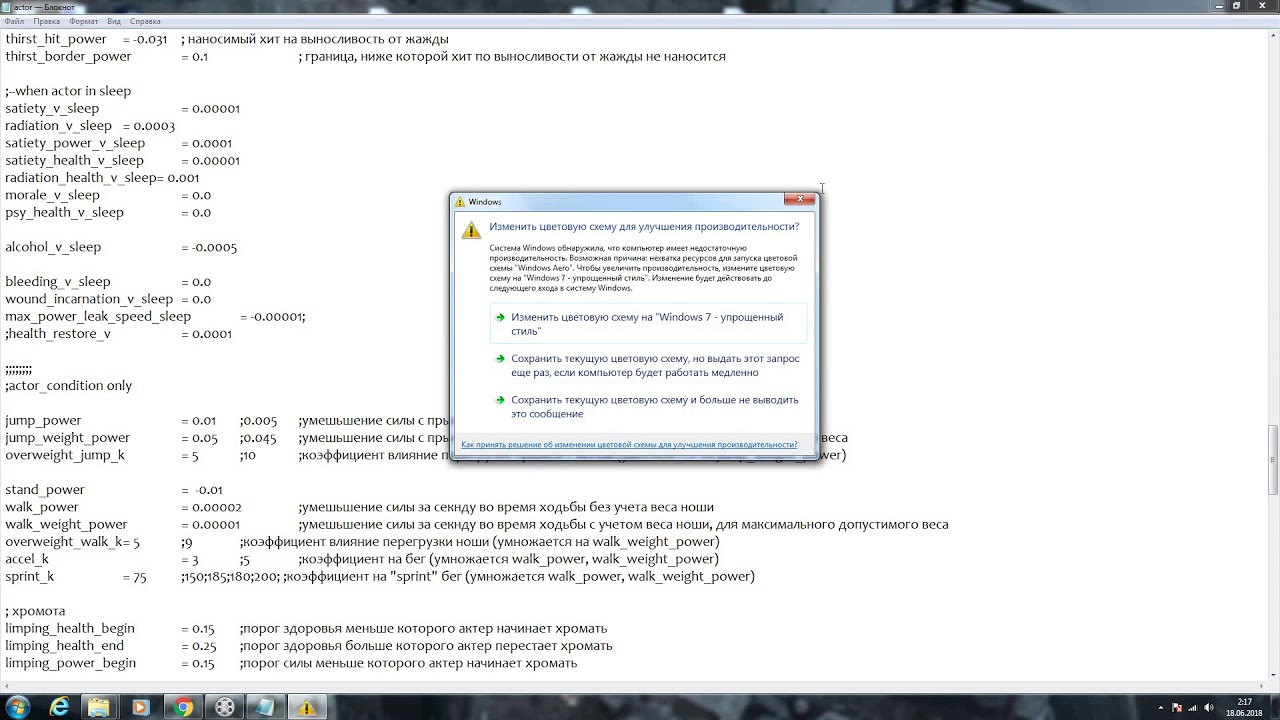Image resolution: width=1280 pixels, height=720 pixels.
Task: Click the warning icon in the dialog header
Action: (x=471, y=230)
